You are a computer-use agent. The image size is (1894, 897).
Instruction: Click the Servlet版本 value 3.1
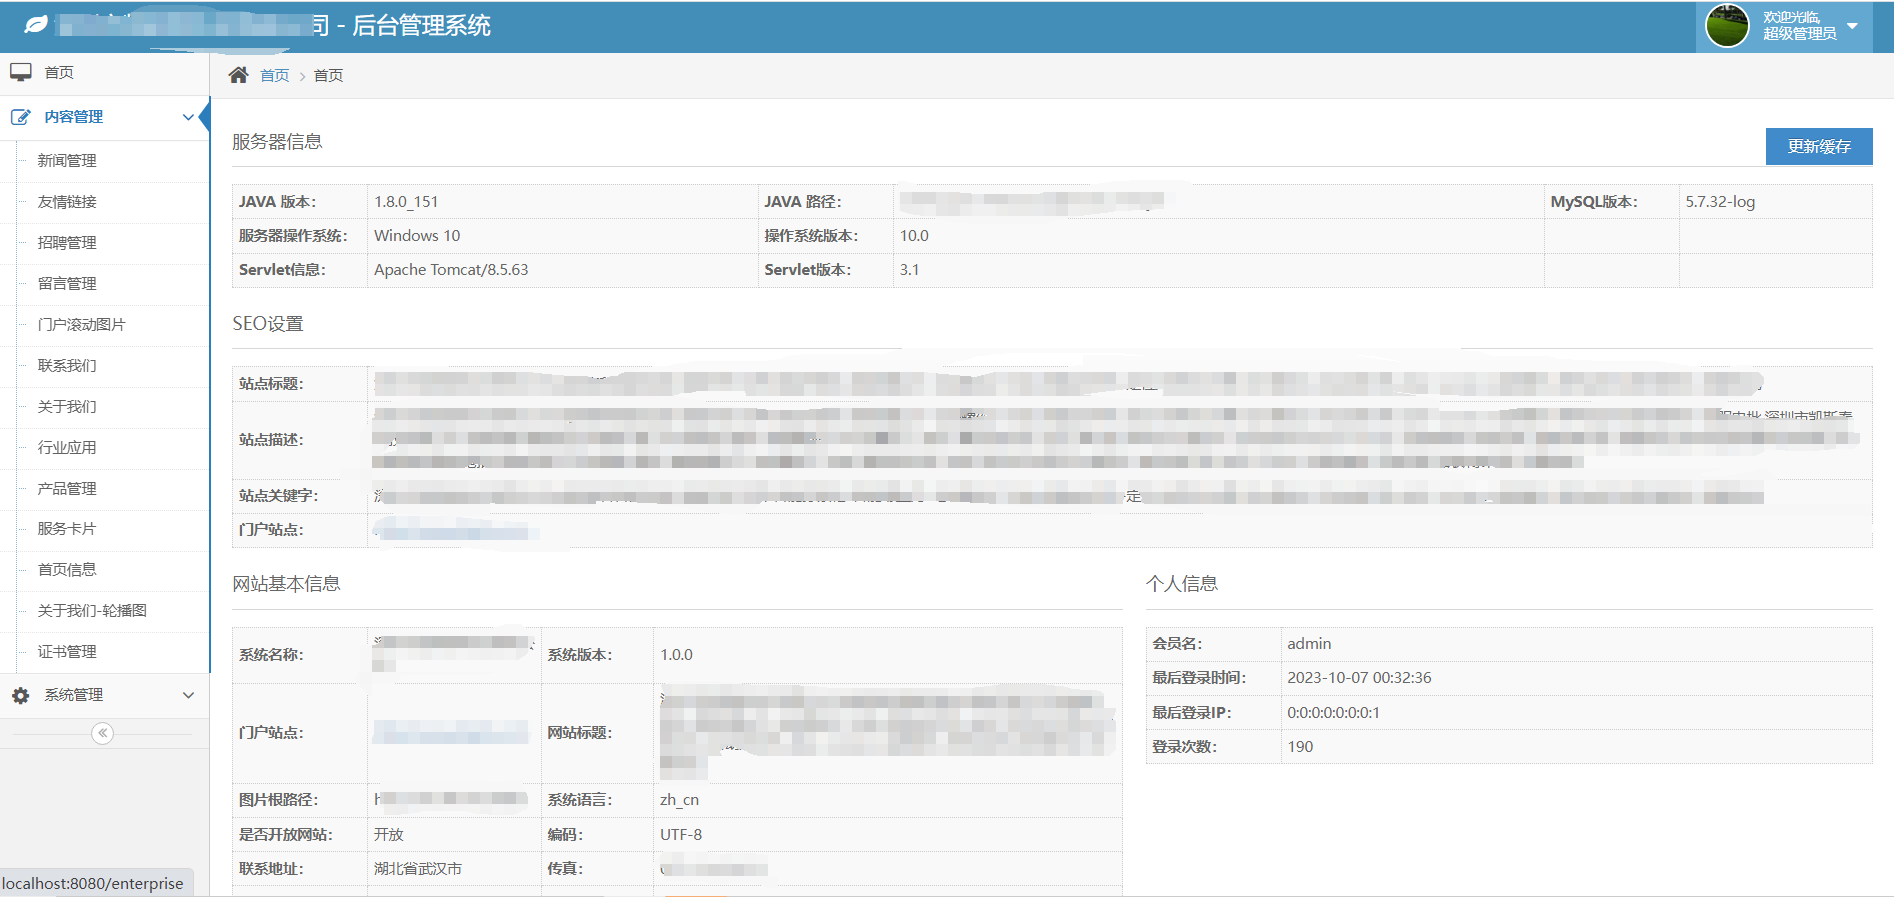click(x=909, y=269)
